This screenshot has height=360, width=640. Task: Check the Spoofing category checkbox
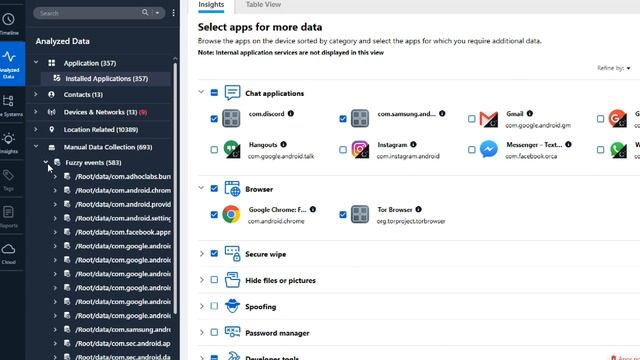click(x=214, y=306)
